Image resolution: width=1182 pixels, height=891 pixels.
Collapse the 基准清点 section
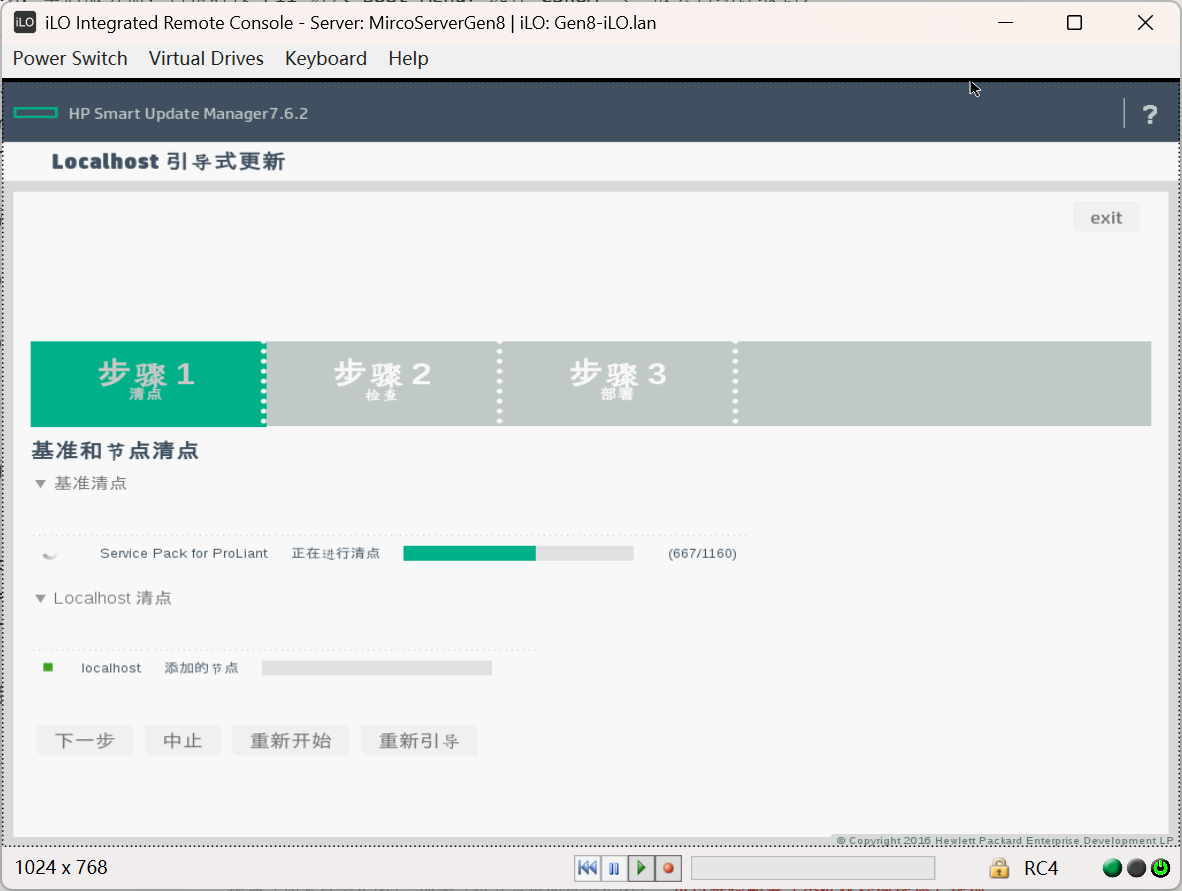point(41,484)
